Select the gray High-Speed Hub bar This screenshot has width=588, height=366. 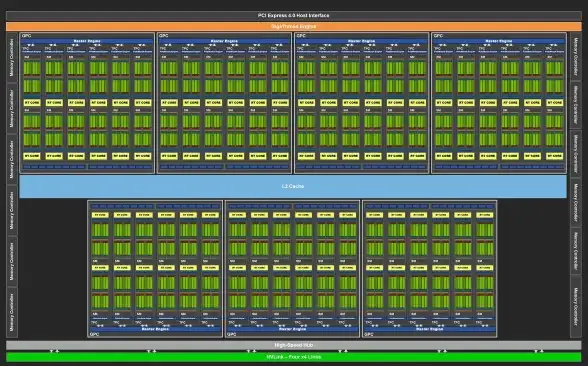[294, 345]
